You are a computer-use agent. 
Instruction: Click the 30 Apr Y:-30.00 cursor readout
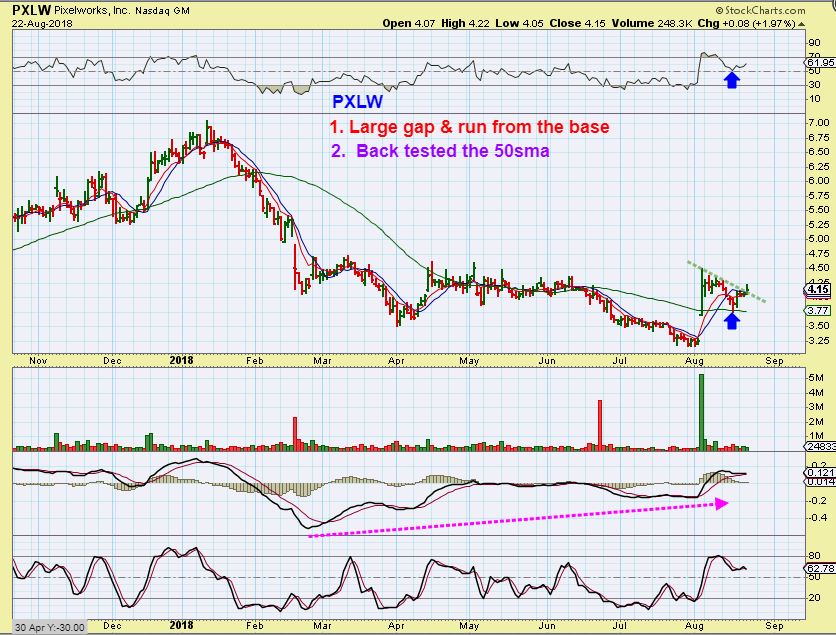[x=49, y=627]
